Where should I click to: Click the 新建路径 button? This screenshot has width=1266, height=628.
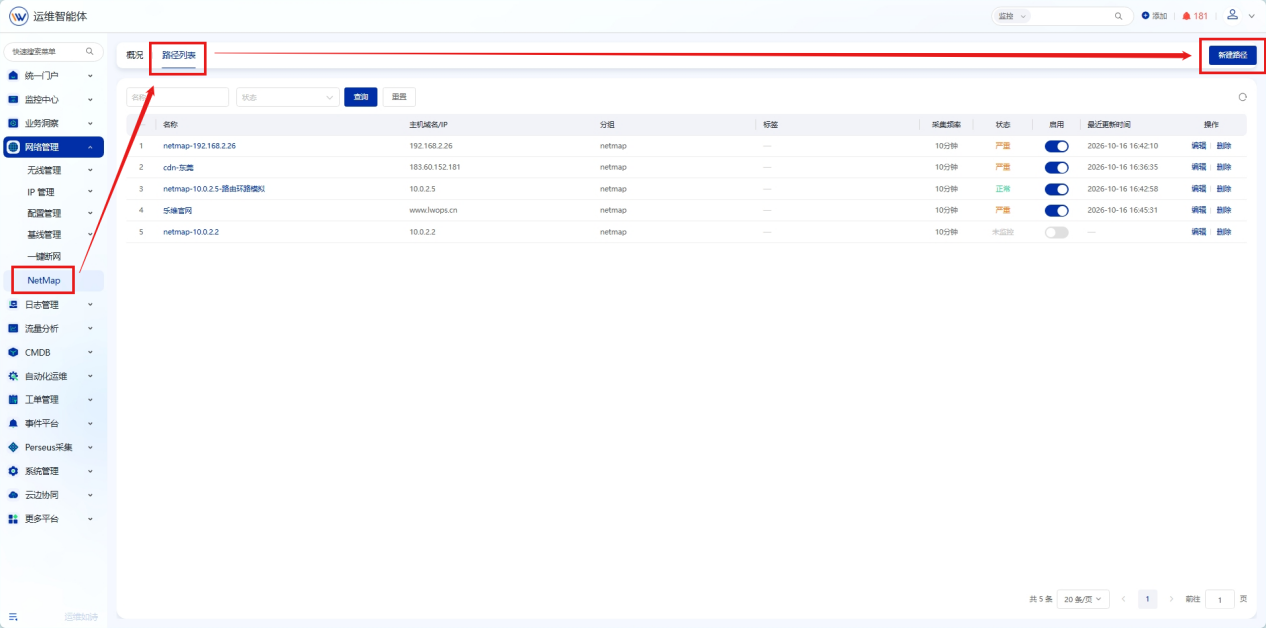(x=1232, y=55)
